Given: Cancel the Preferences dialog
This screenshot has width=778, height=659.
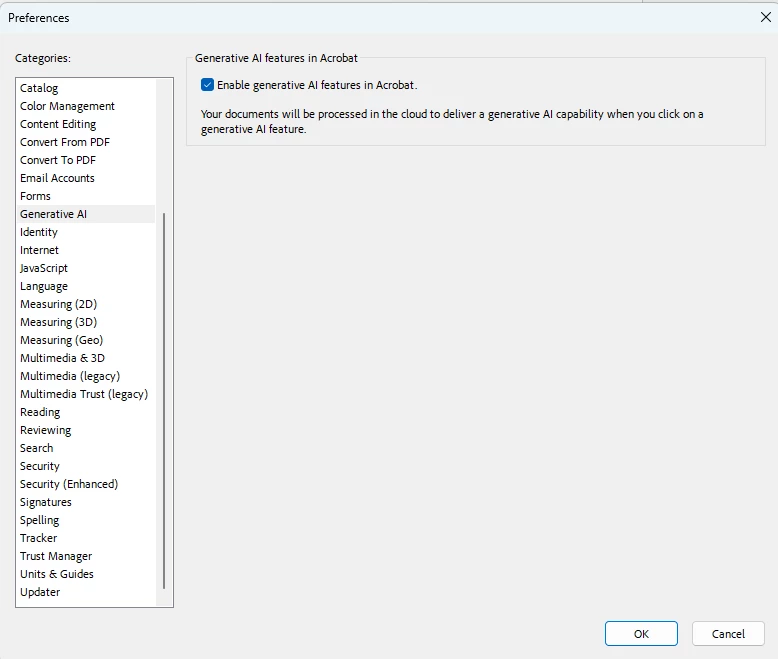Looking at the screenshot, I should pyautogui.click(x=728, y=634).
